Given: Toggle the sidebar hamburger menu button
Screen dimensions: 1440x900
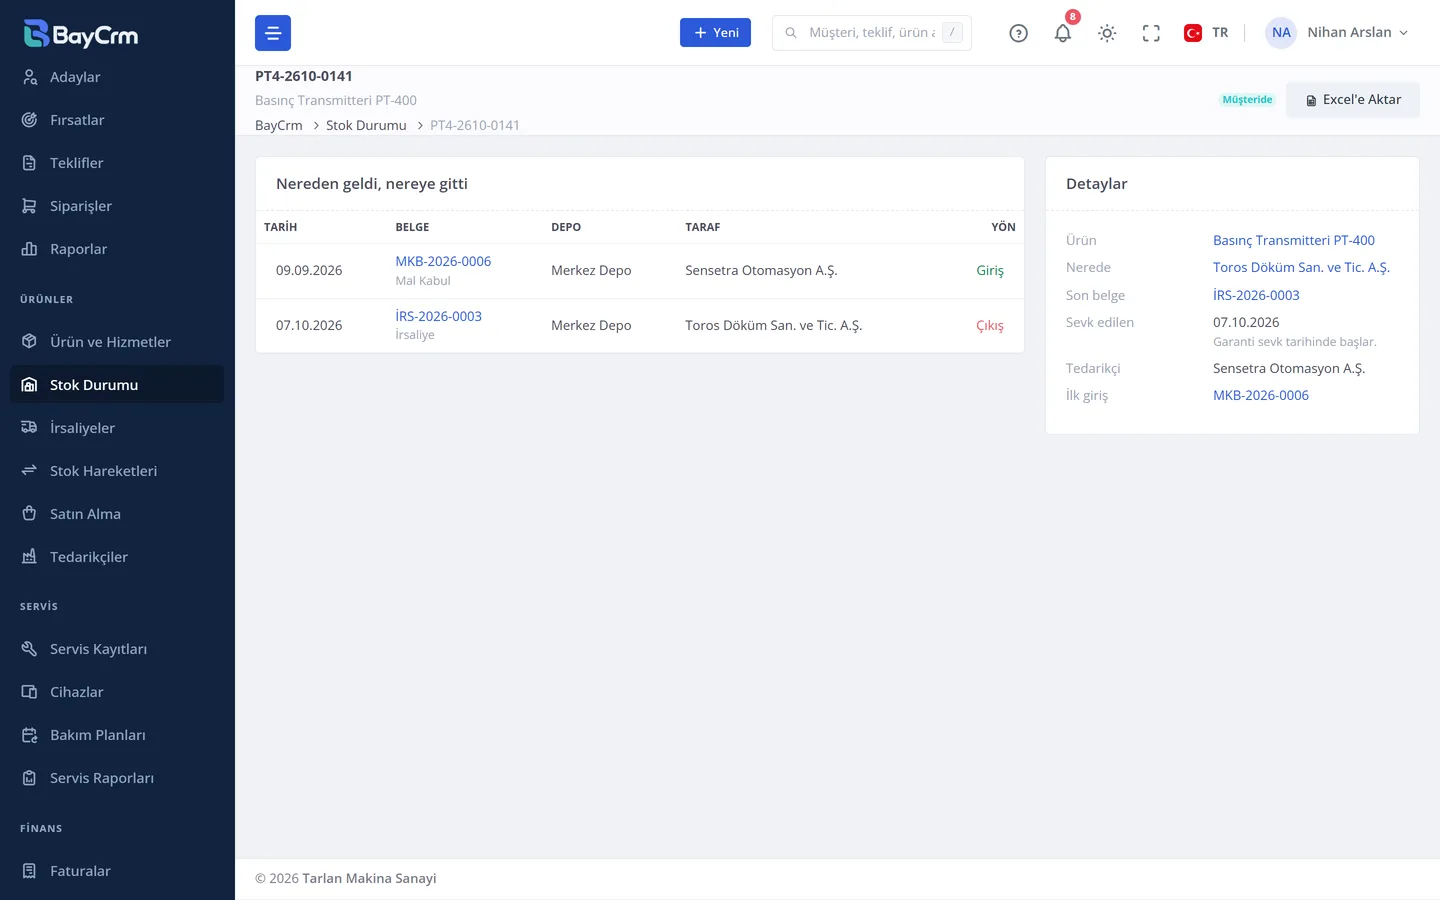Looking at the screenshot, I should [273, 33].
